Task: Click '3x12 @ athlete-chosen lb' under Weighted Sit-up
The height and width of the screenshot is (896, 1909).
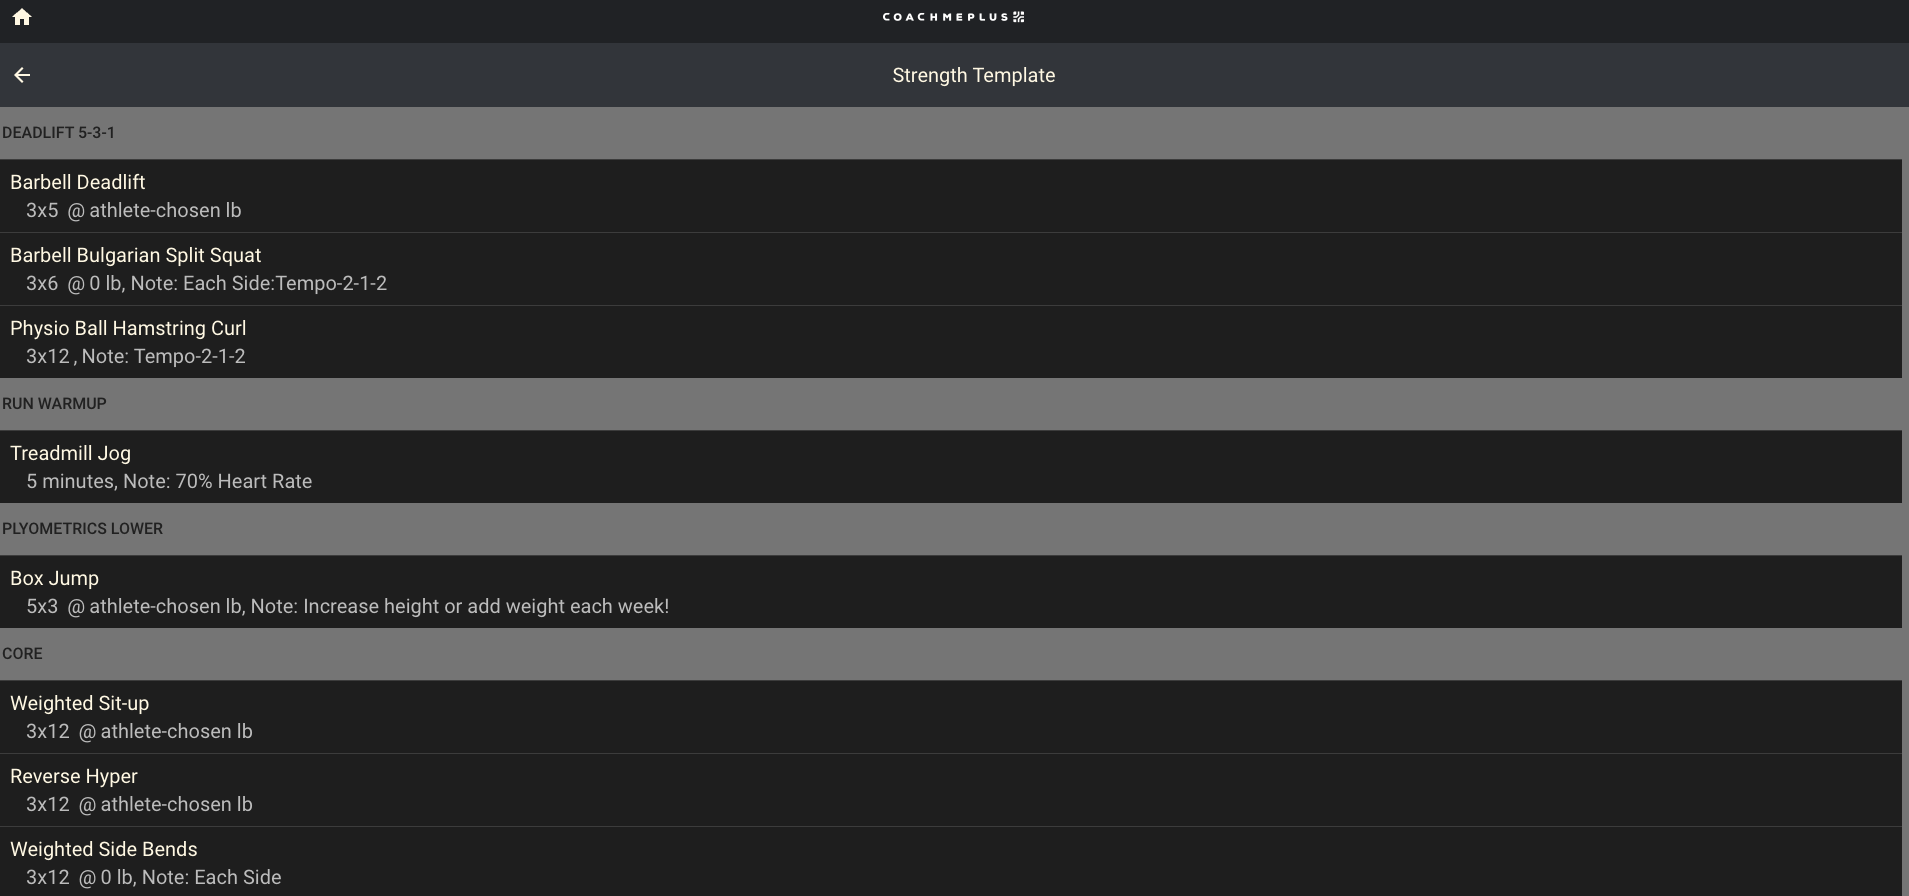Action: coord(139,732)
